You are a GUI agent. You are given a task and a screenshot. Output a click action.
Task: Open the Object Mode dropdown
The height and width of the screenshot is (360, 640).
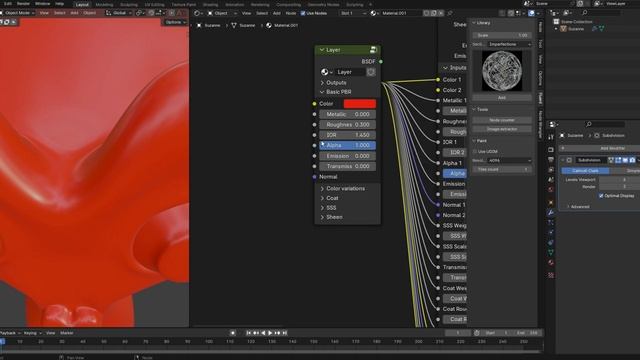coord(17,13)
